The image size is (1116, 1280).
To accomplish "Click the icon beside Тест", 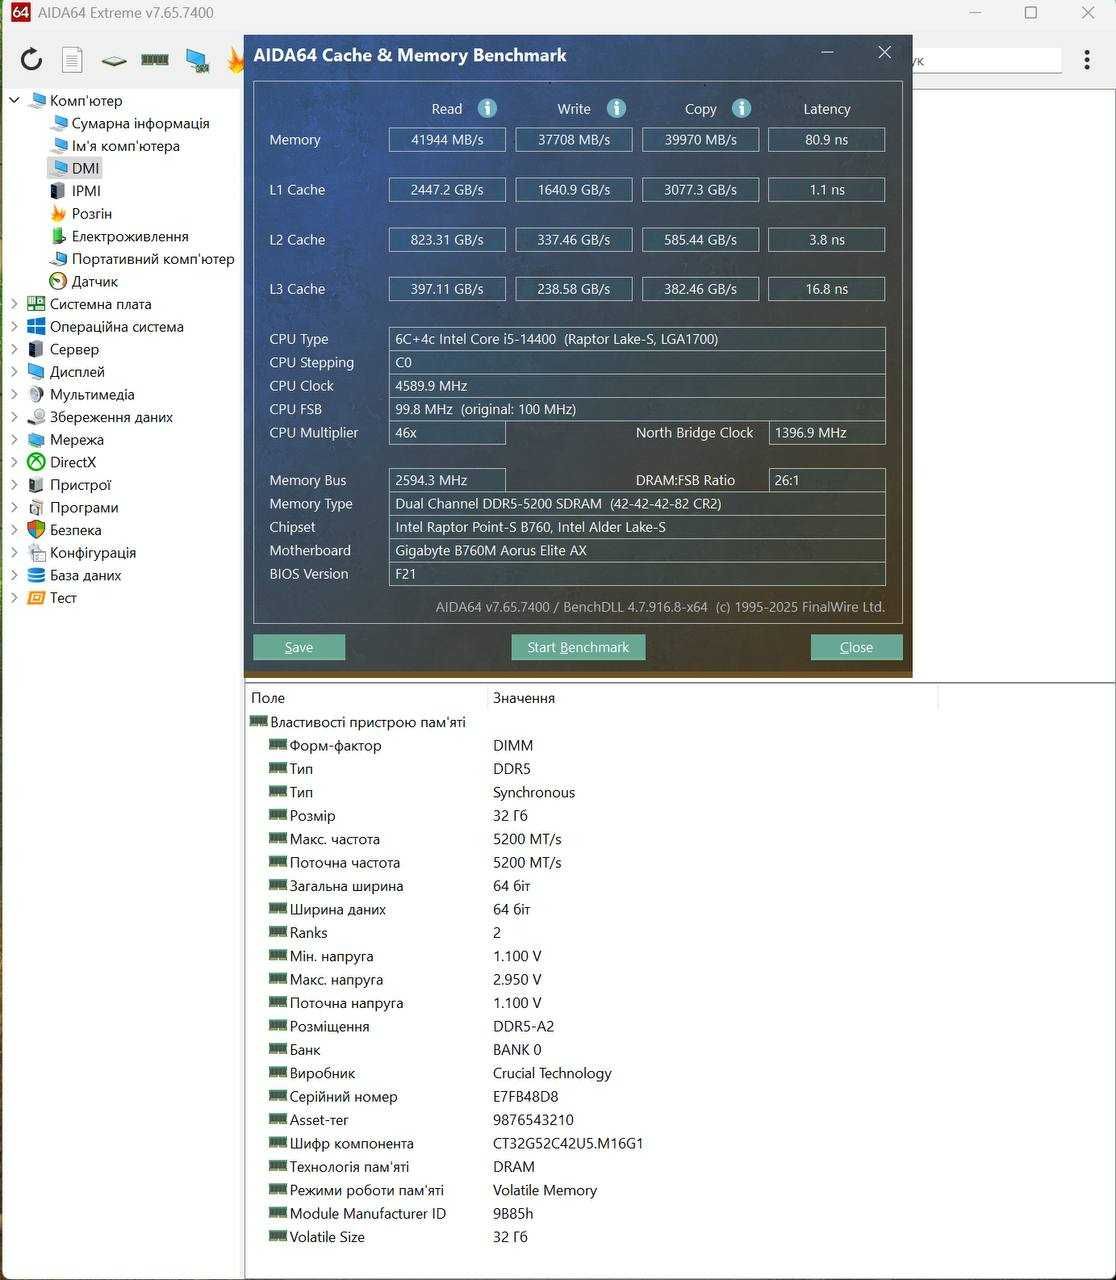I will tap(36, 598).
